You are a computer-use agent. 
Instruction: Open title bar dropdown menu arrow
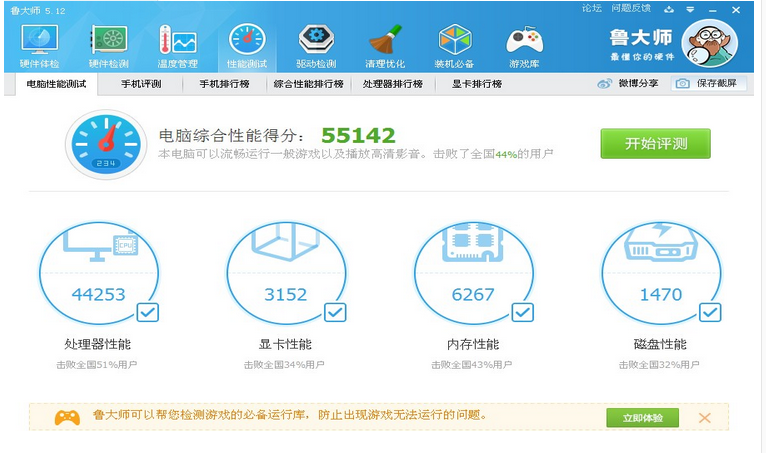(690, 9)
